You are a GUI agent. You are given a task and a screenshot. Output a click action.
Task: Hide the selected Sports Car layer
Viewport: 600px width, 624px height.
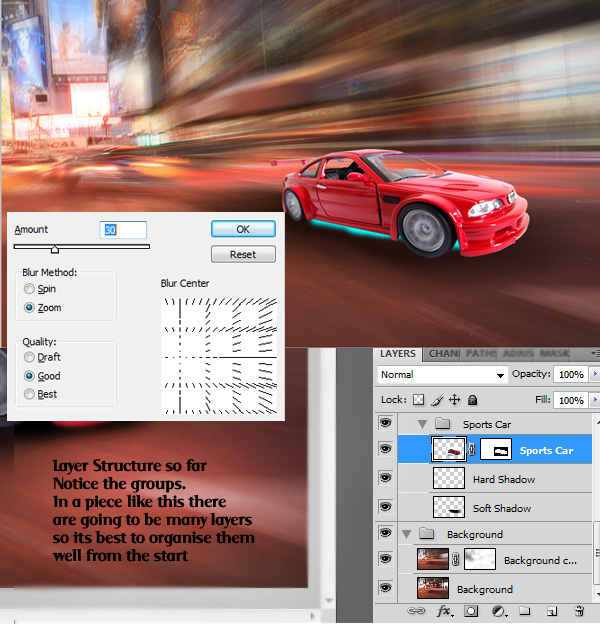(x=385, y=448)
